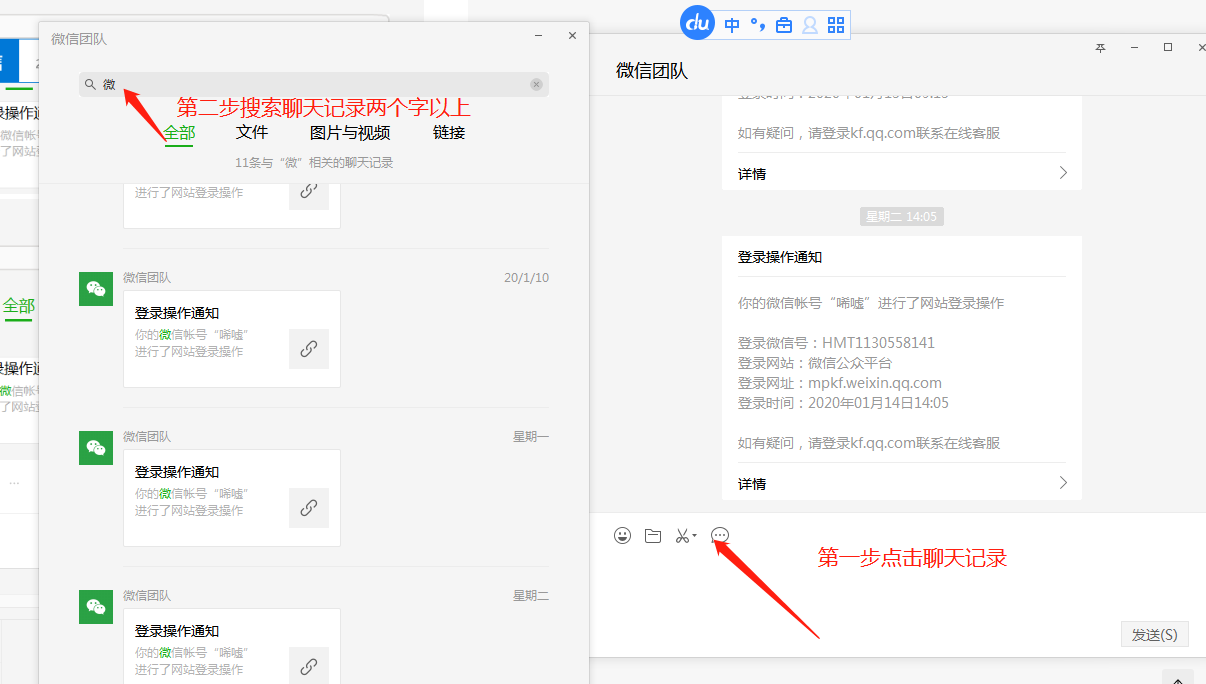Click the 星期二 14:05 timestamp label
The image size is (1206, 684).
pos(902,216)
